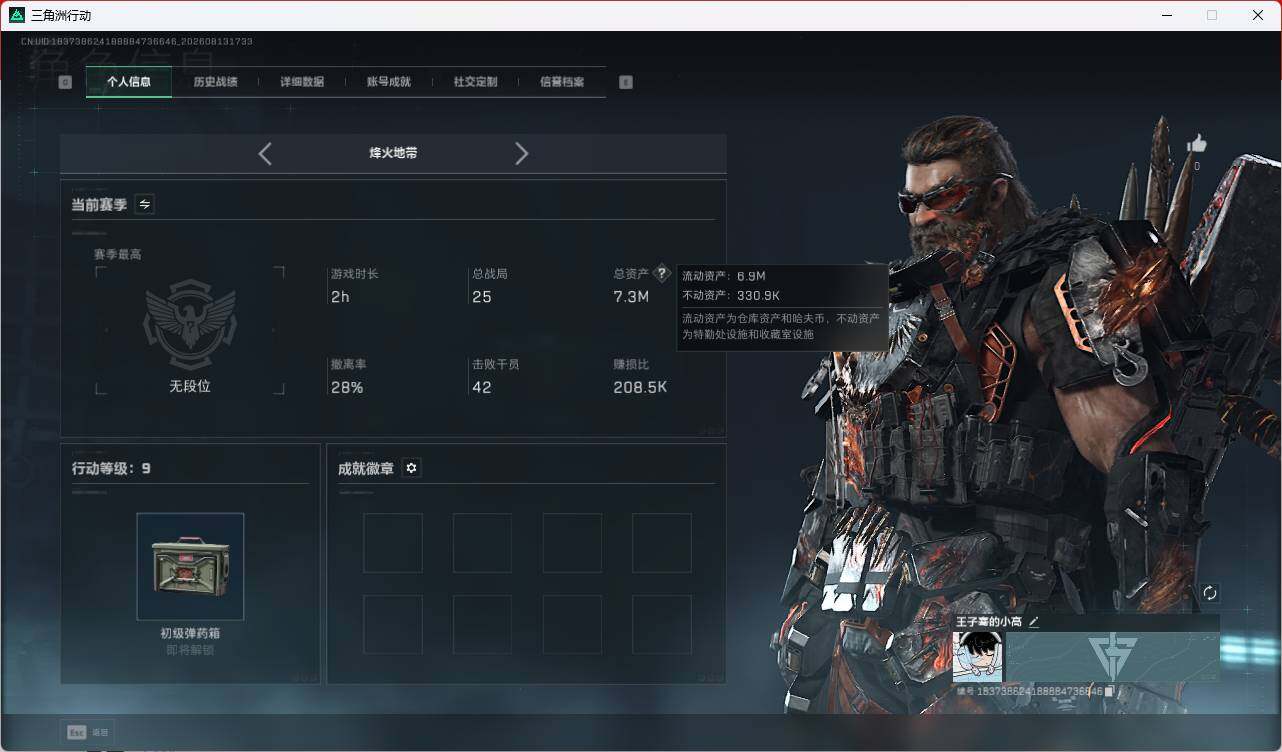Click the 三角洲行动 app icon in title bar
This screenshot has height=752, width=1282.
pos(16,15)
